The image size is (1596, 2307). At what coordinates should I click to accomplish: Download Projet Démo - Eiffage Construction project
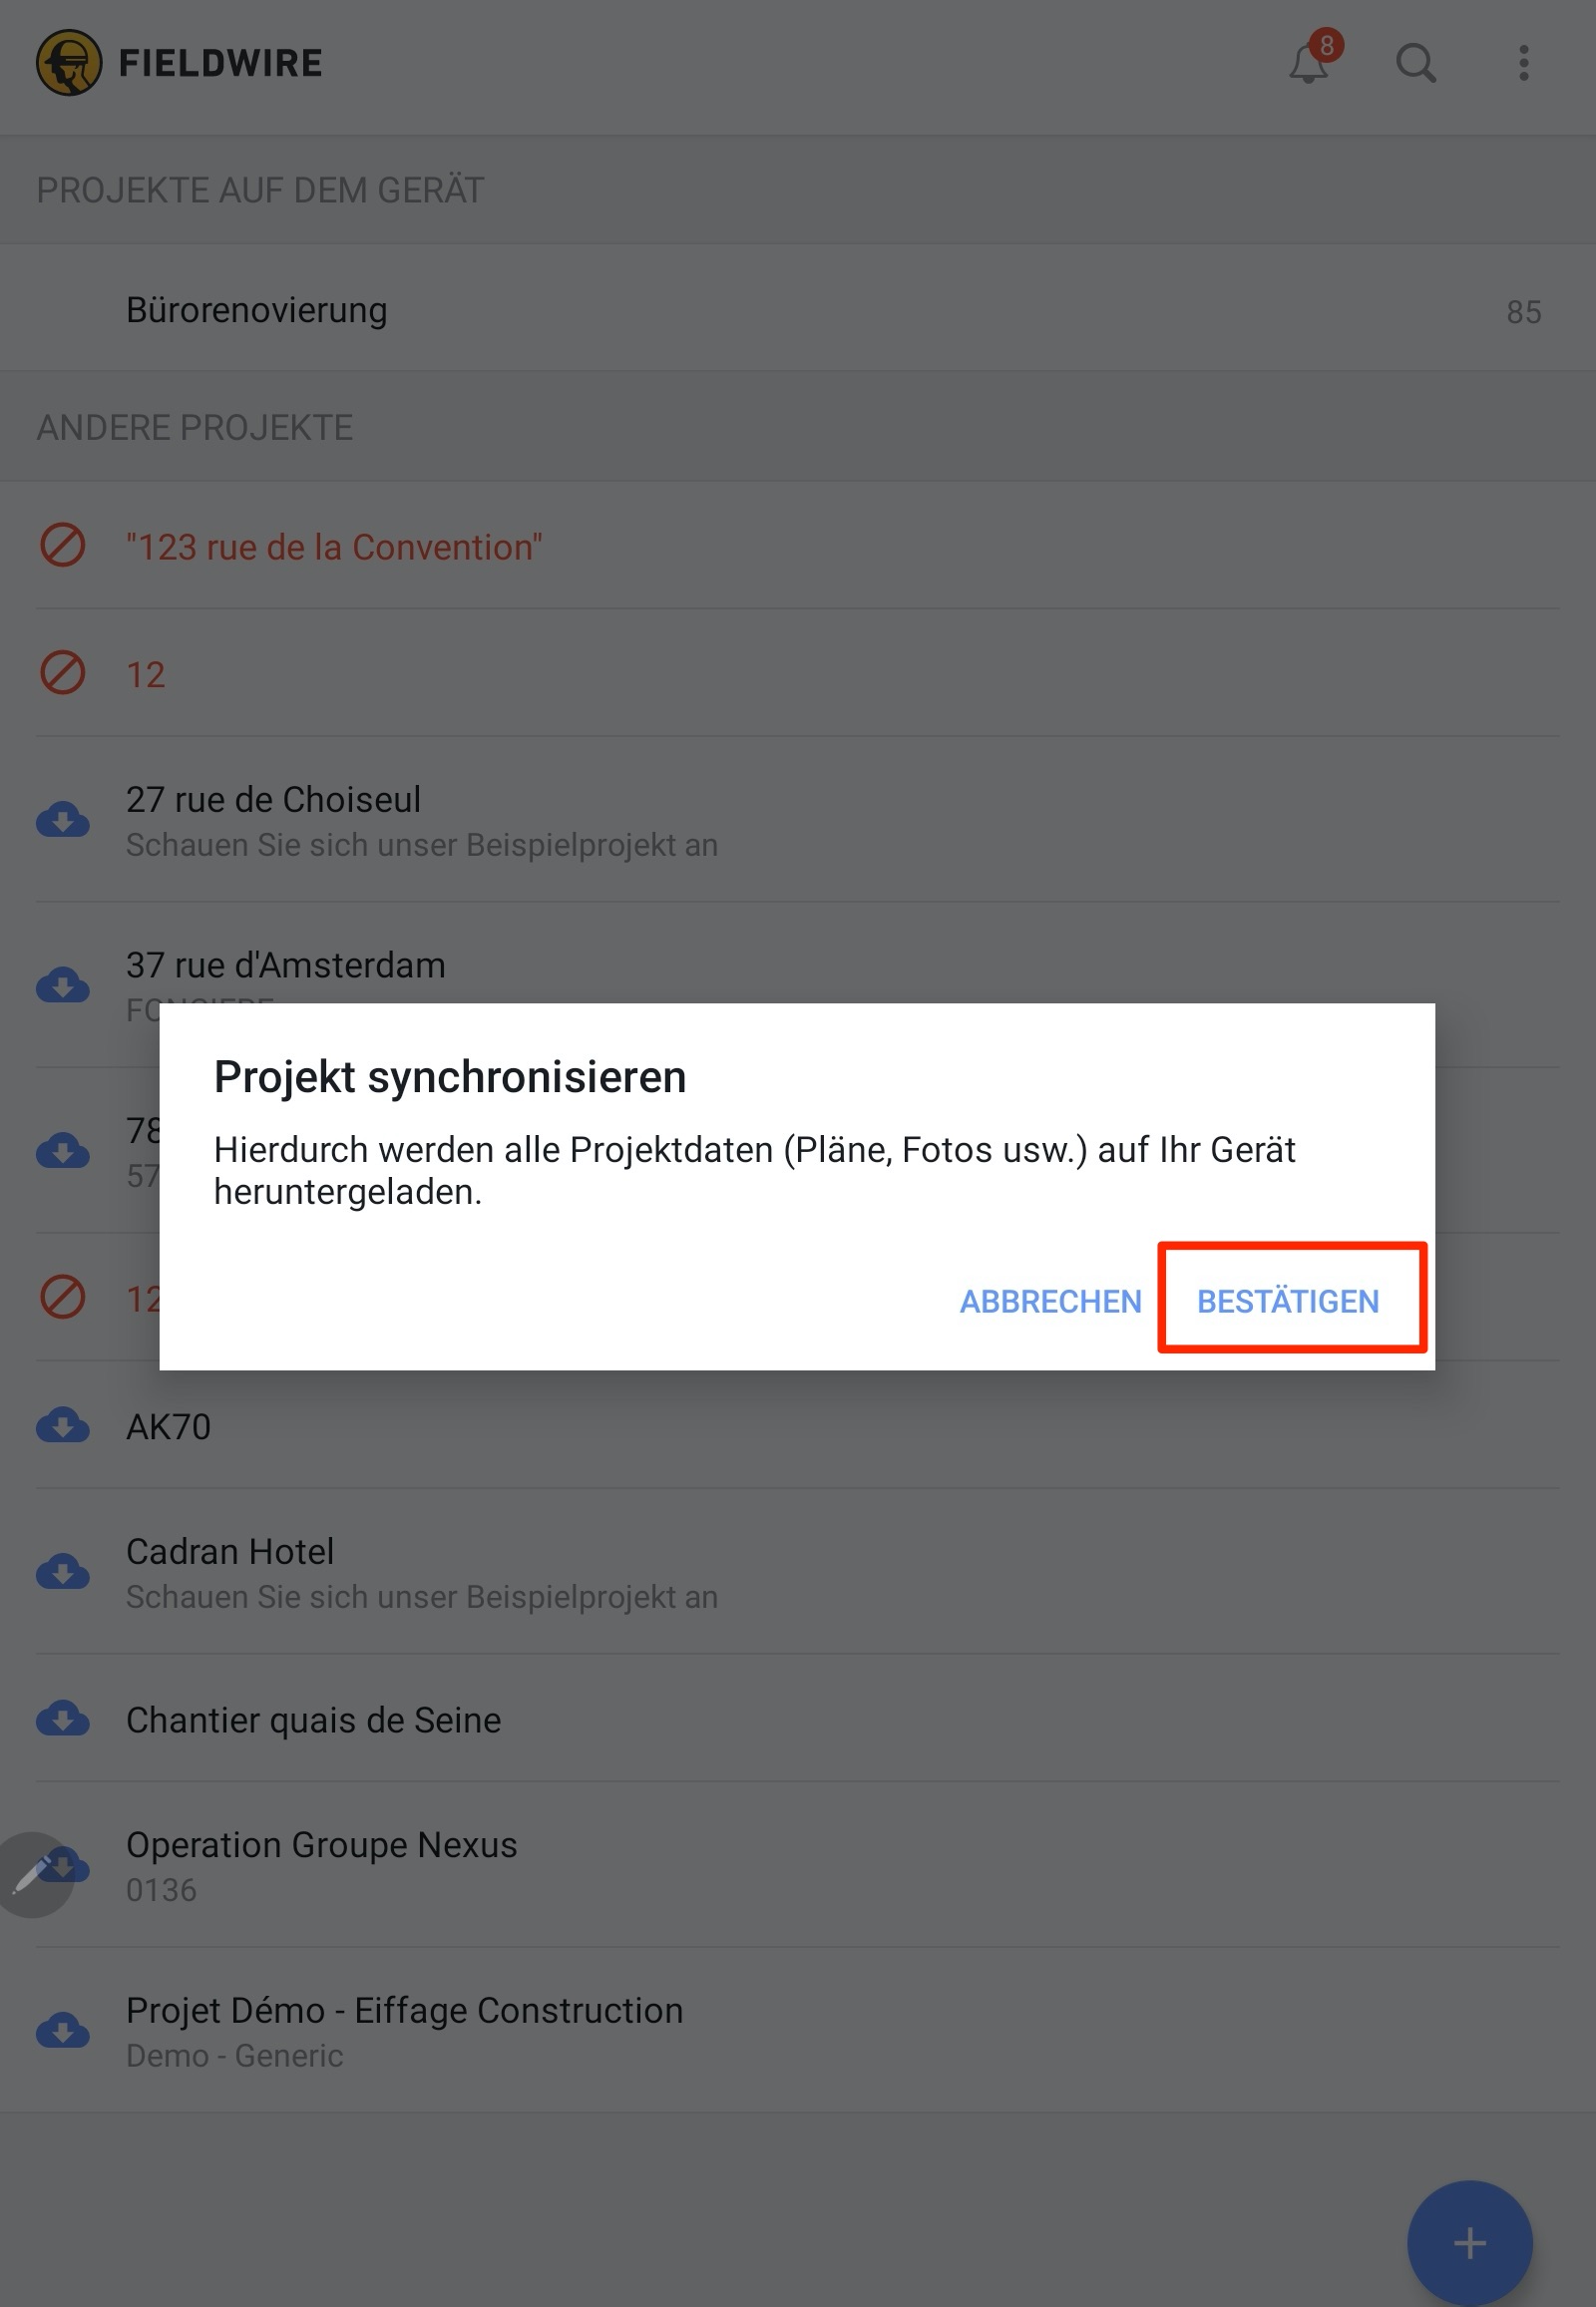(63, 2030)
